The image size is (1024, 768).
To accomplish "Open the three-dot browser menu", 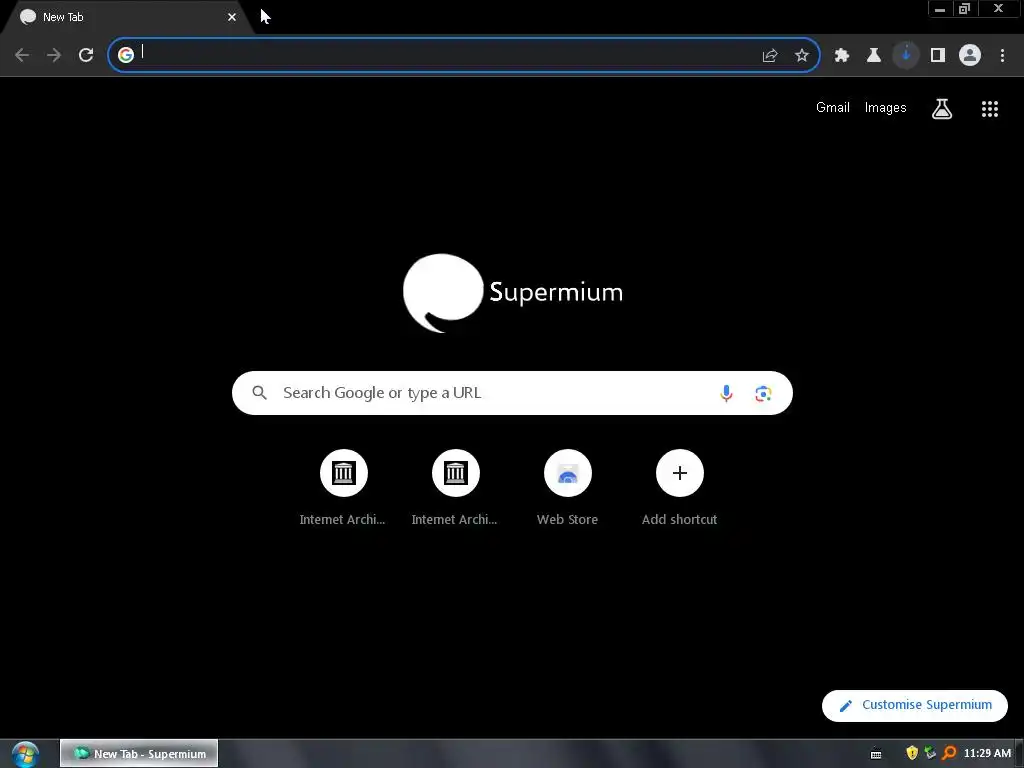I will point(1002,56).
